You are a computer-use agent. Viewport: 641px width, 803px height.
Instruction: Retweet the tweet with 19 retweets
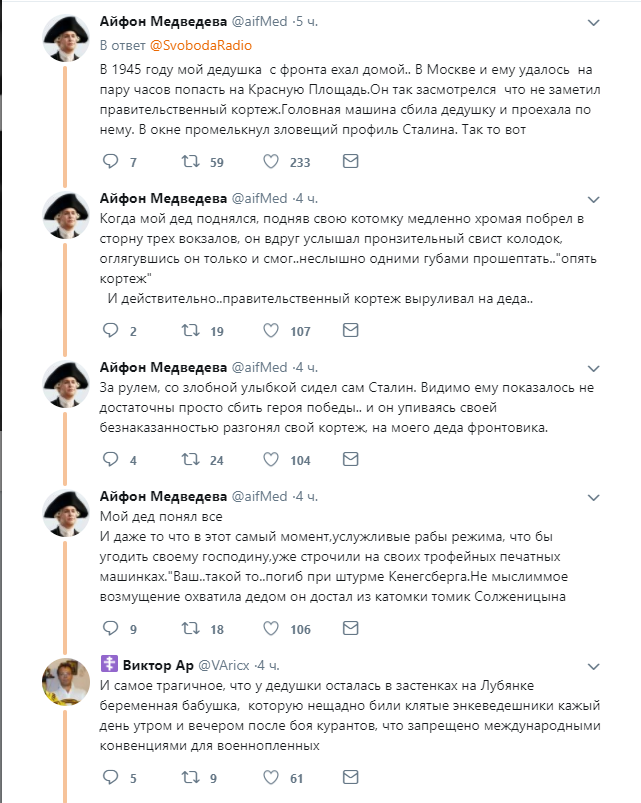click(x=191, y=330)
